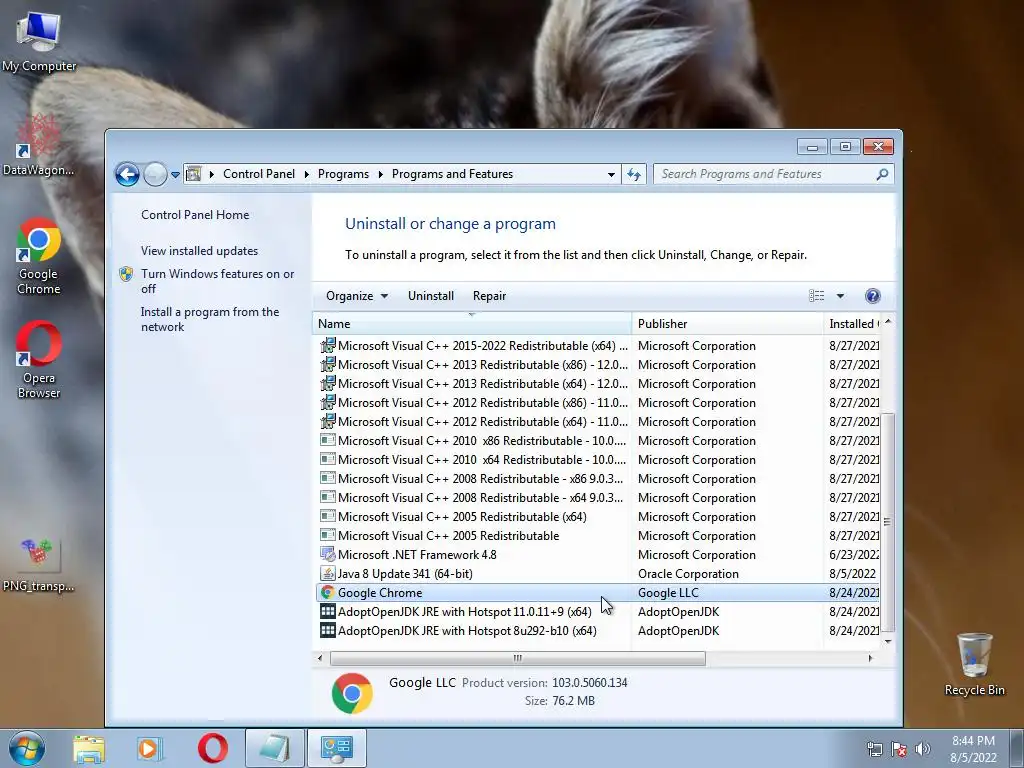Open Help with the question mark icon
1024x768 pixels.
pyautogui.click(x=872, y=296)
